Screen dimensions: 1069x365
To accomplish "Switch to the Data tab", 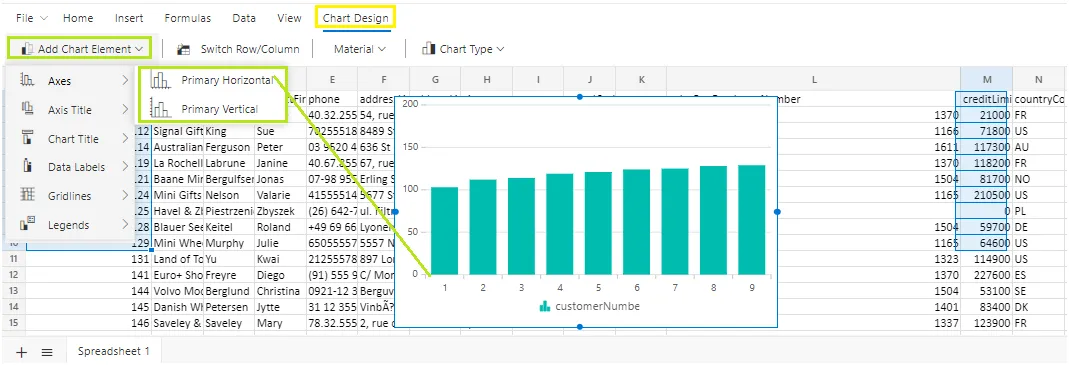I will (x=244, y=18).
